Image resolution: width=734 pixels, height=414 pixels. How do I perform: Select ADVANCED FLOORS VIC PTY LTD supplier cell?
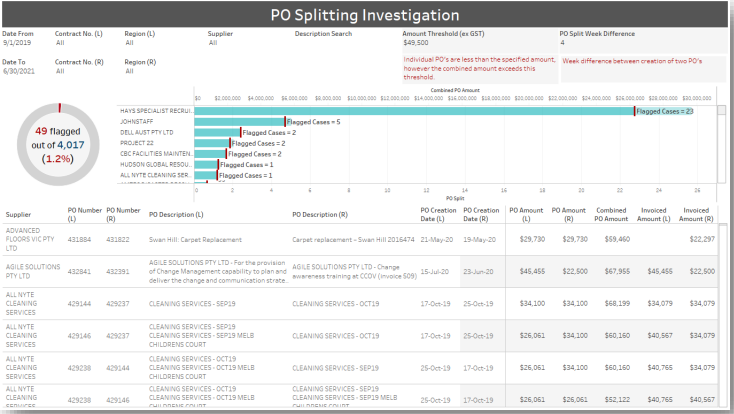click(x=30, y=239)
